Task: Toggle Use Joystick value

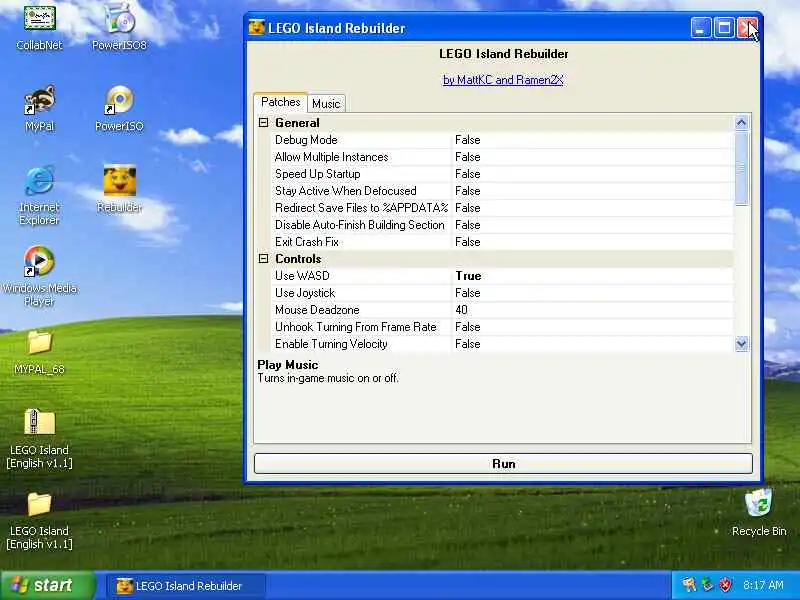Action: pyautogui.click(x=593, y=293)
